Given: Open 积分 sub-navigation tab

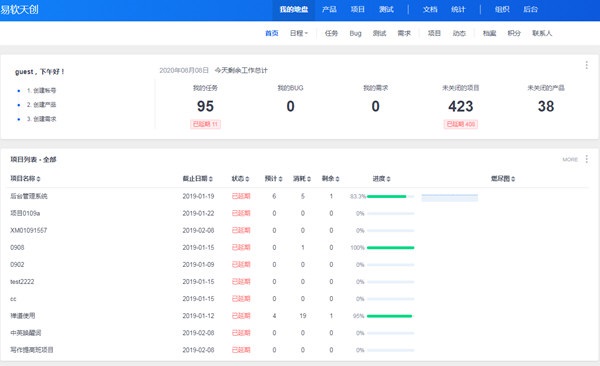Looking at the screenshot, I should [x=514, y=33].
